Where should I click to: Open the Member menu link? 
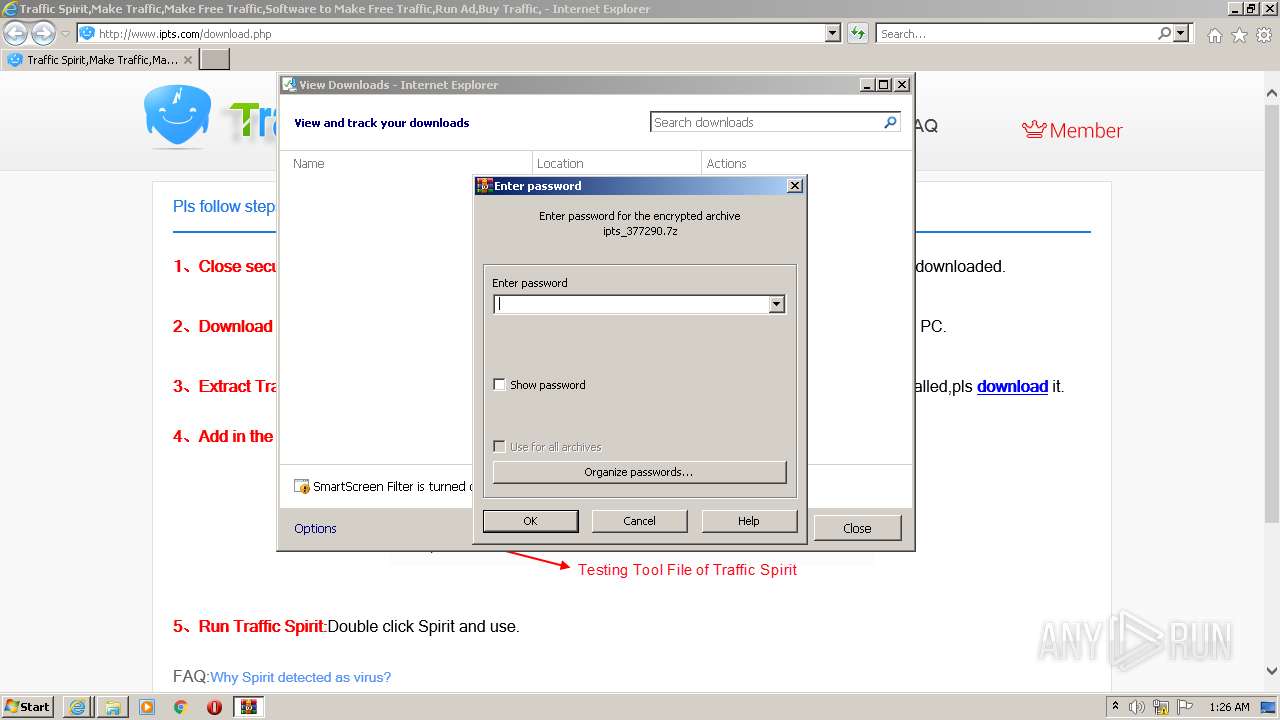(1072, 130)
